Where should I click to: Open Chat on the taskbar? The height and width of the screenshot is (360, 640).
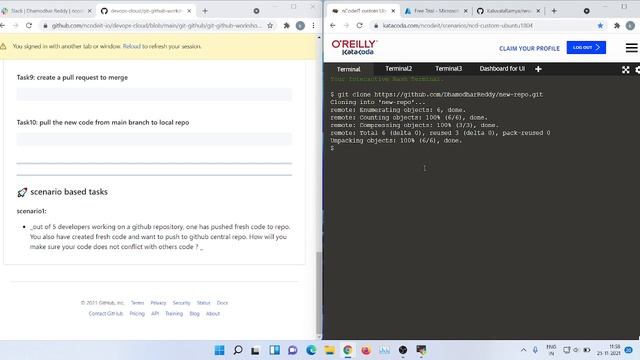(x=293, y=350)
